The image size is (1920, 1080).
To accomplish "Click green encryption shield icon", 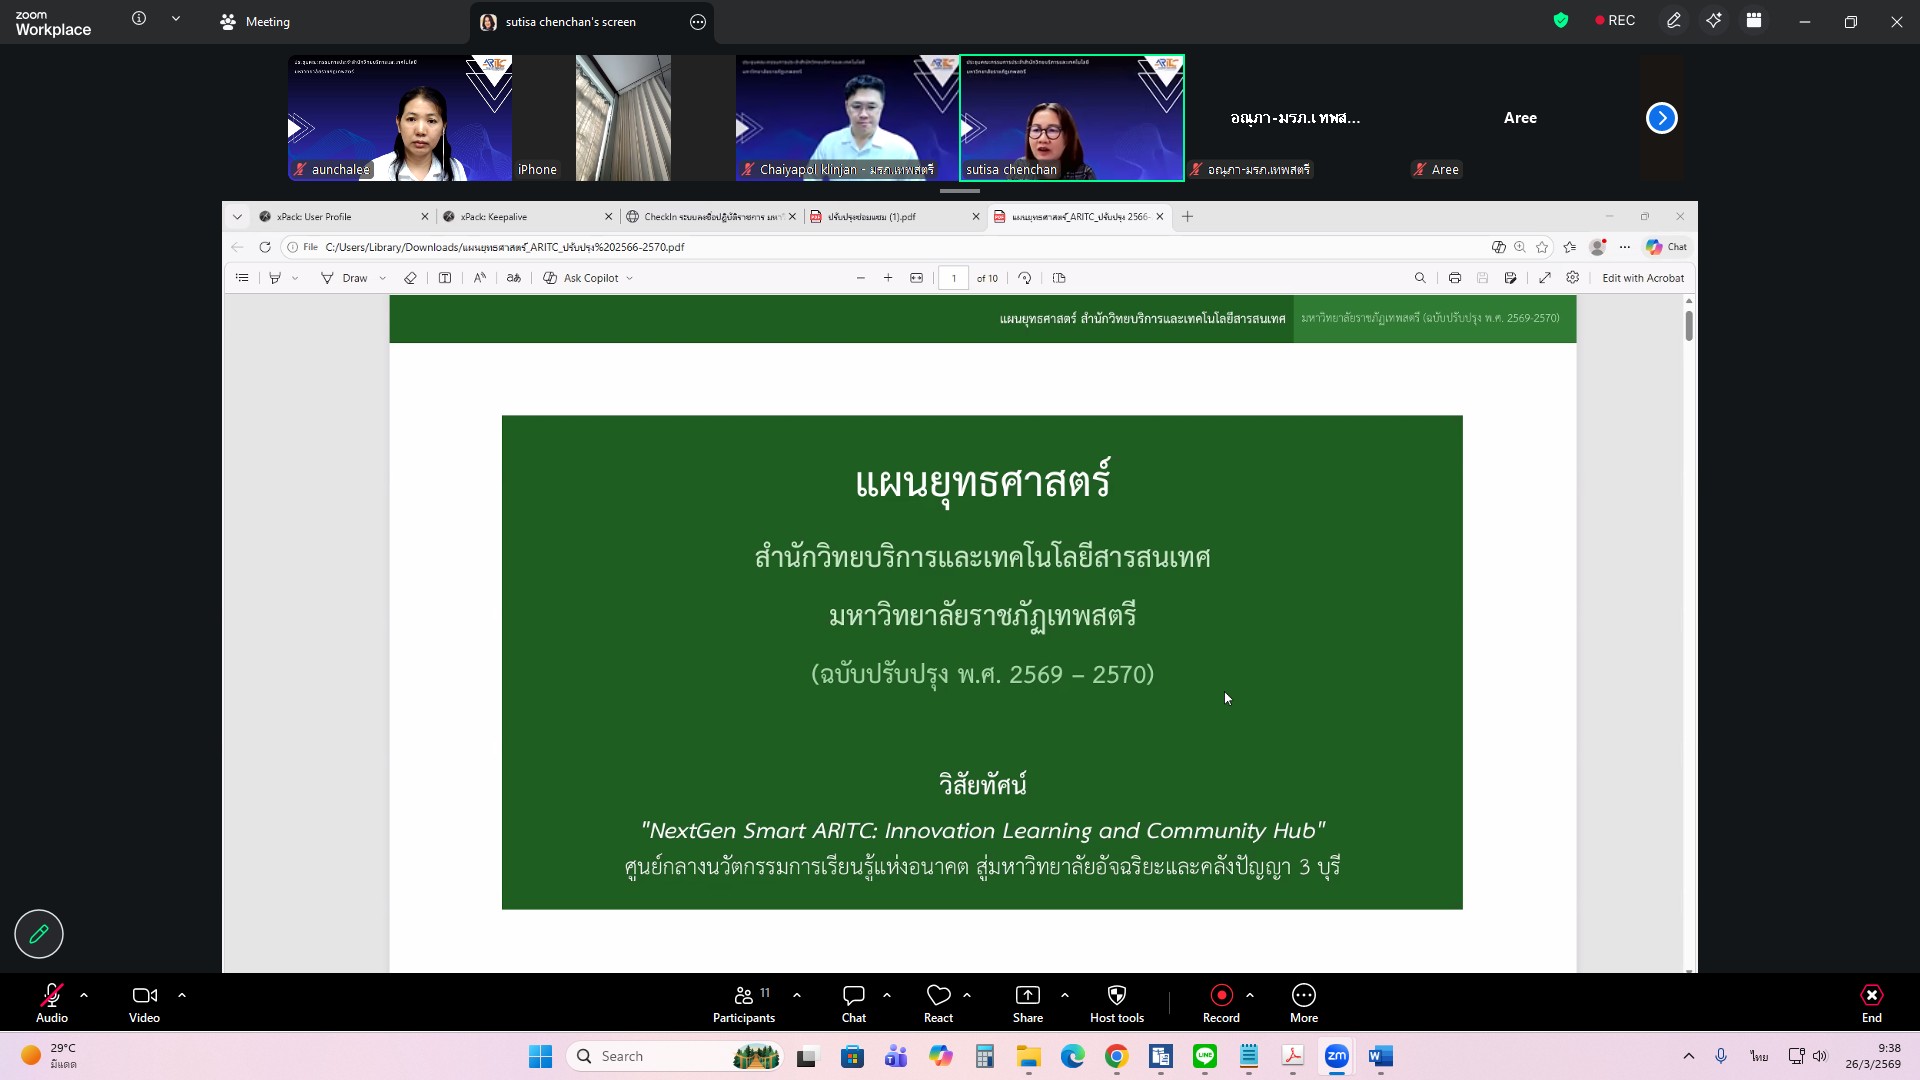I will coord(1560,21).
